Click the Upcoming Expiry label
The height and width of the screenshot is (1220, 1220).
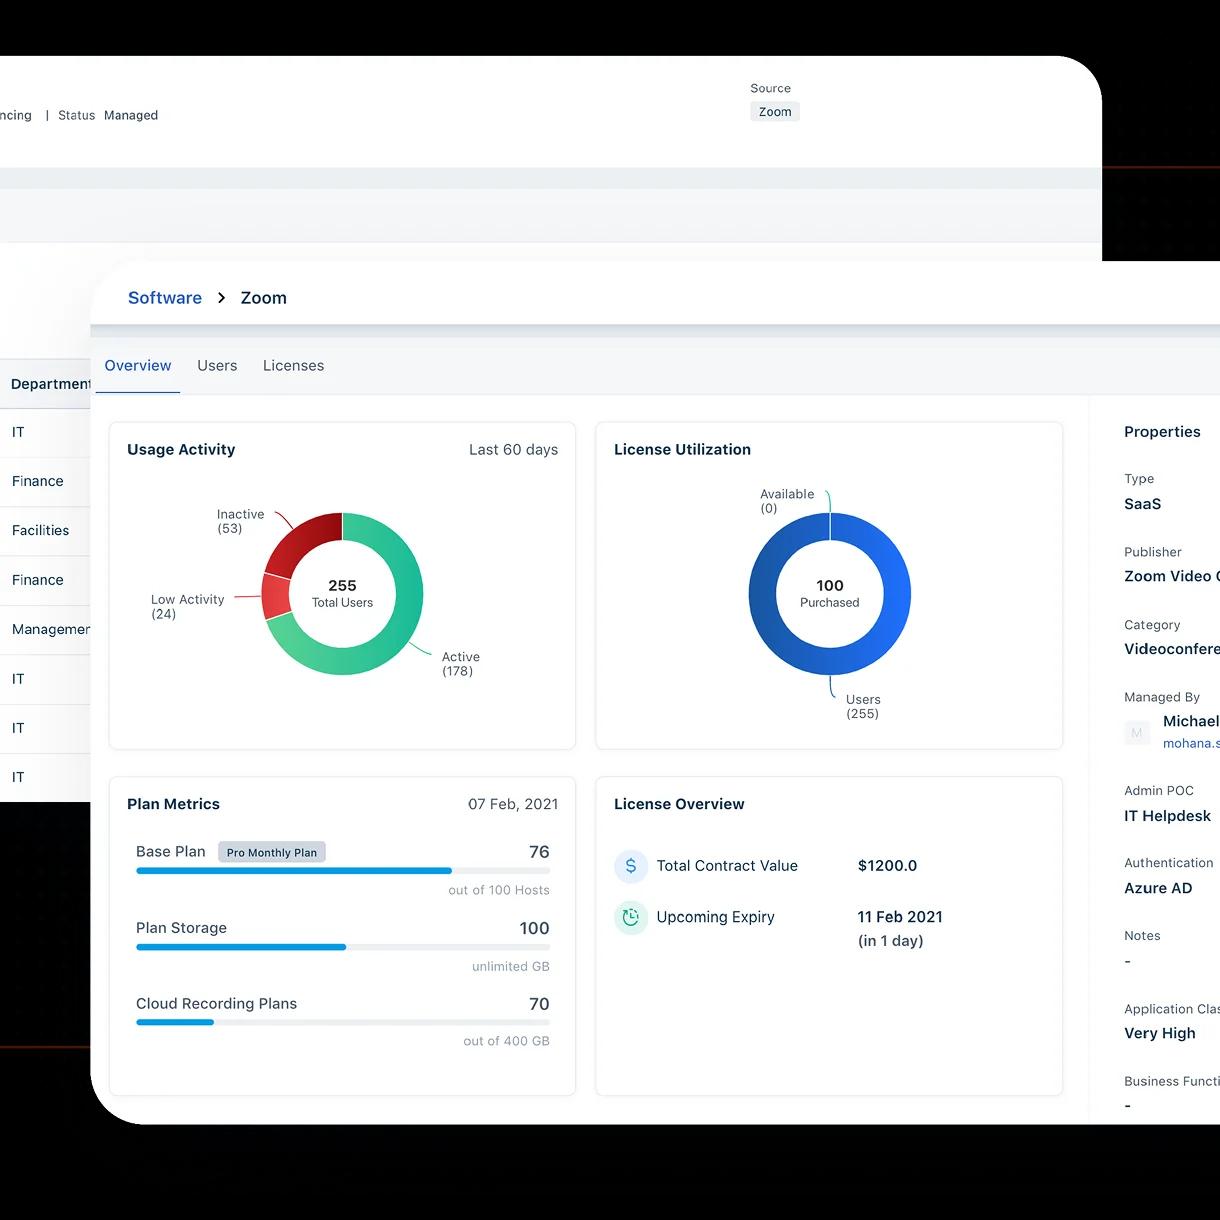(x=715, y=917)
